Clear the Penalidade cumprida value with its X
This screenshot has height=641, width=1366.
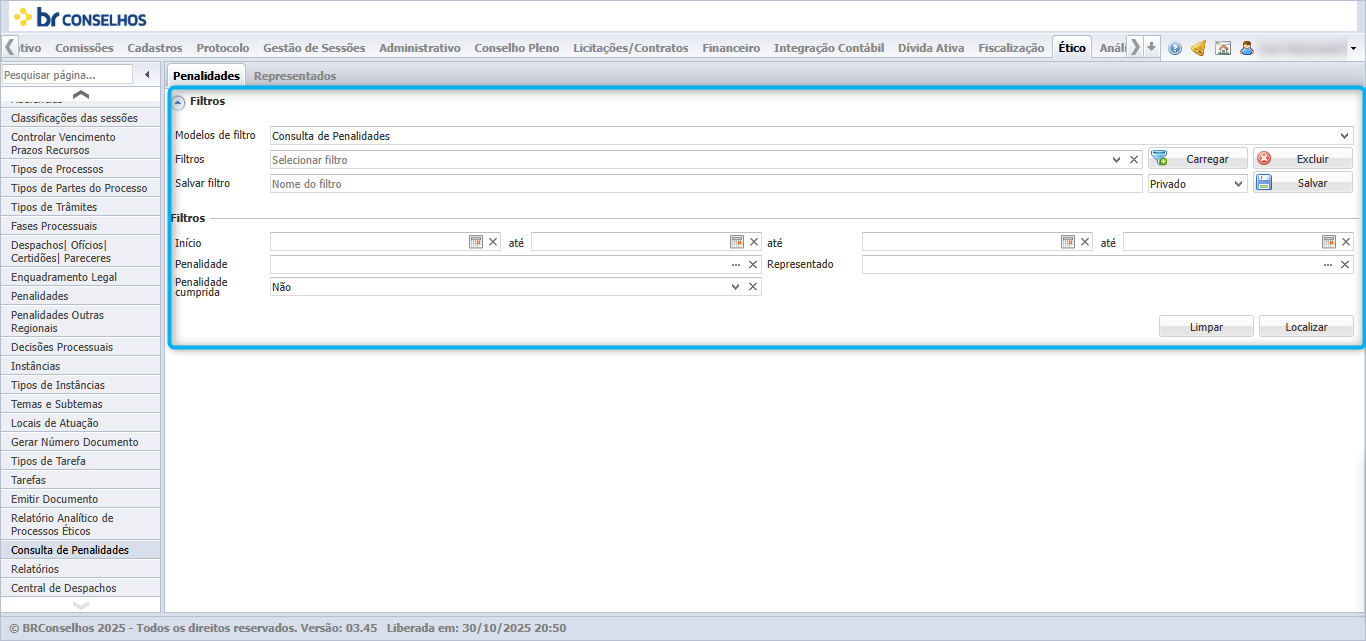[753, 287]
